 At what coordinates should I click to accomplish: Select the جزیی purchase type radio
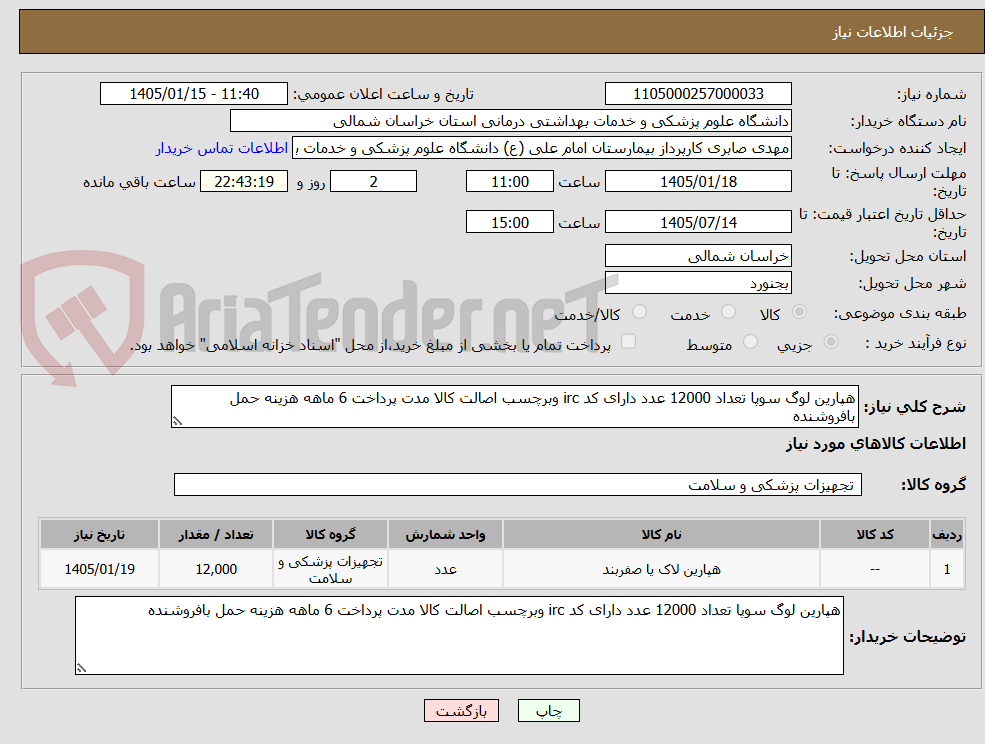830,342
